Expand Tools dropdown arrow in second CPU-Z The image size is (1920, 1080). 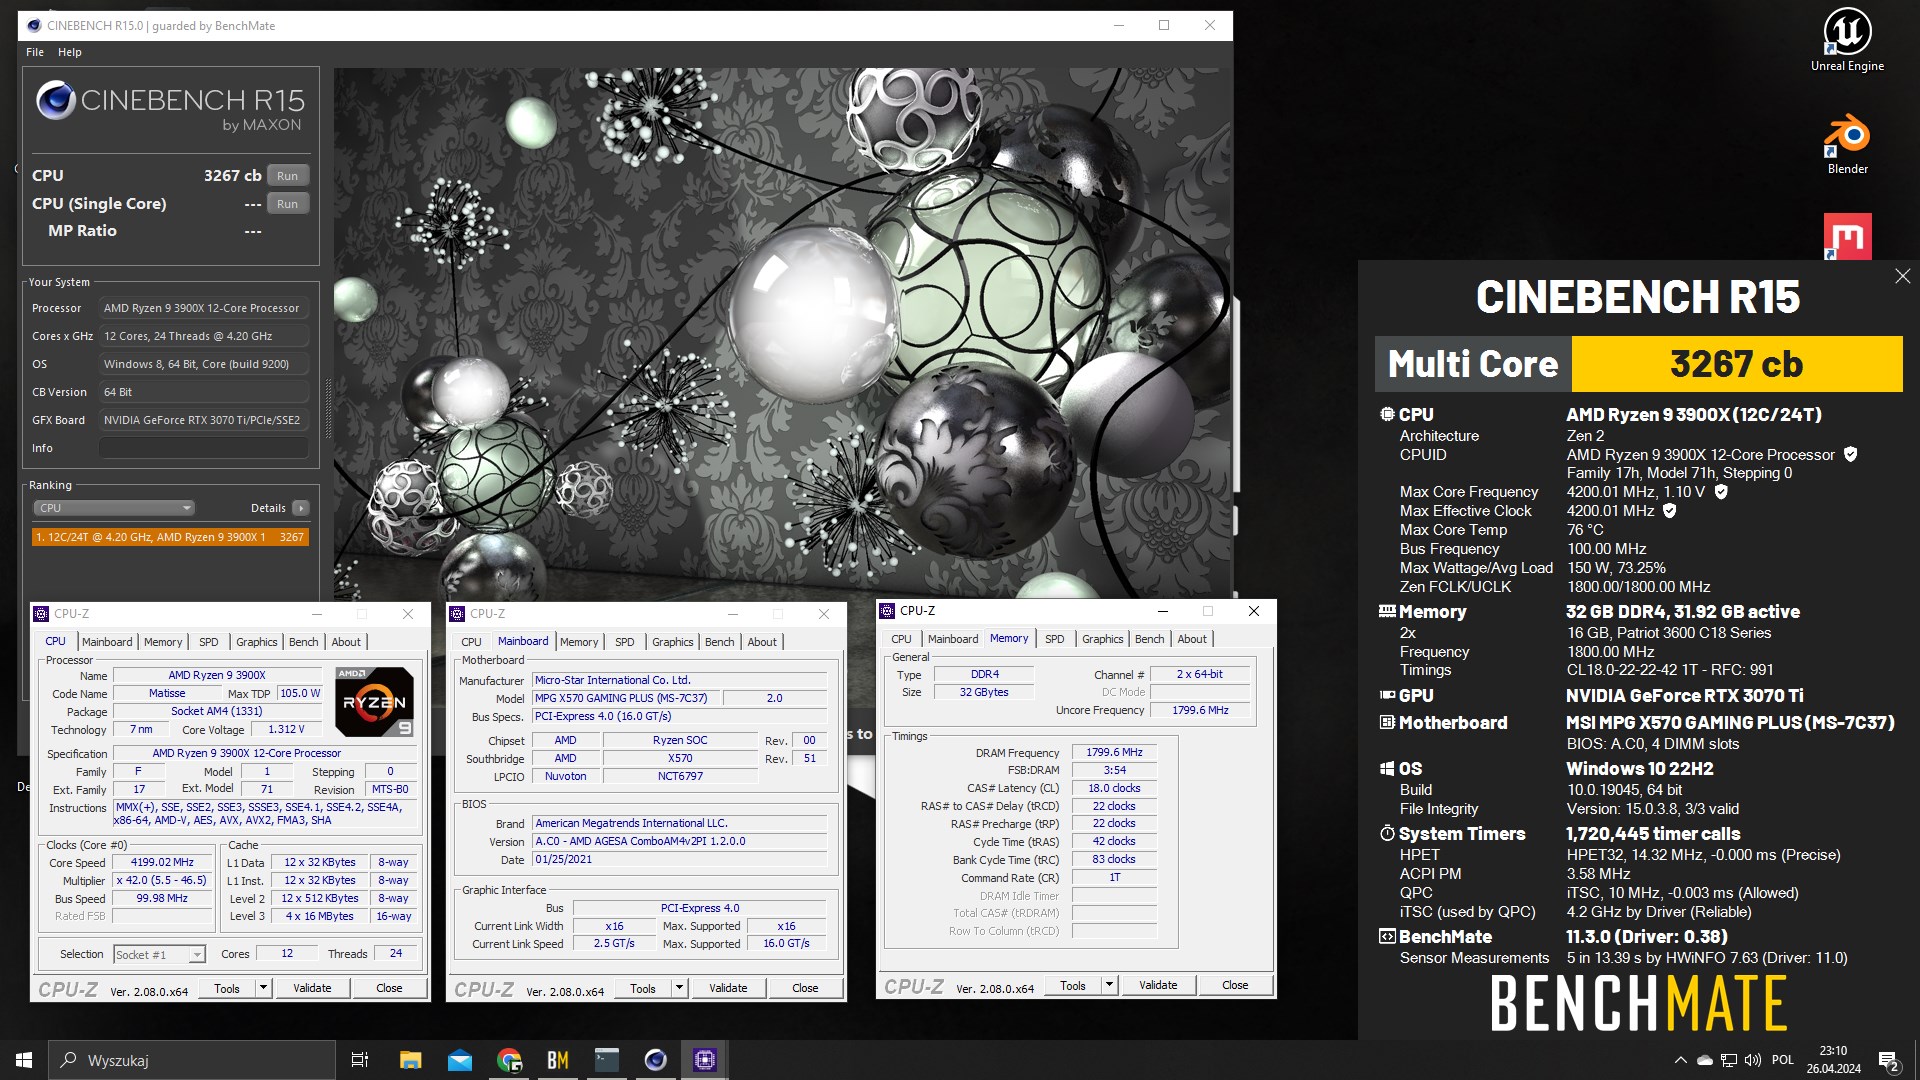[x=679, y=988]
